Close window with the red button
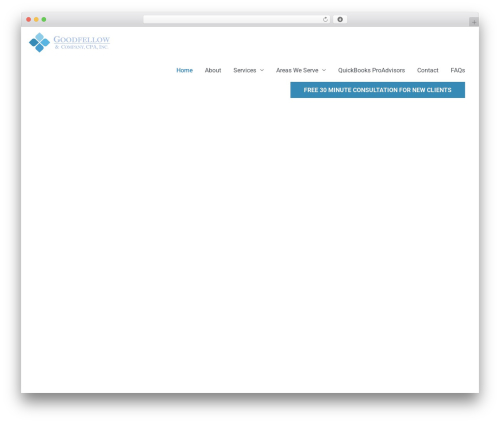Screen dimensions: 500x423 [29, 19]
